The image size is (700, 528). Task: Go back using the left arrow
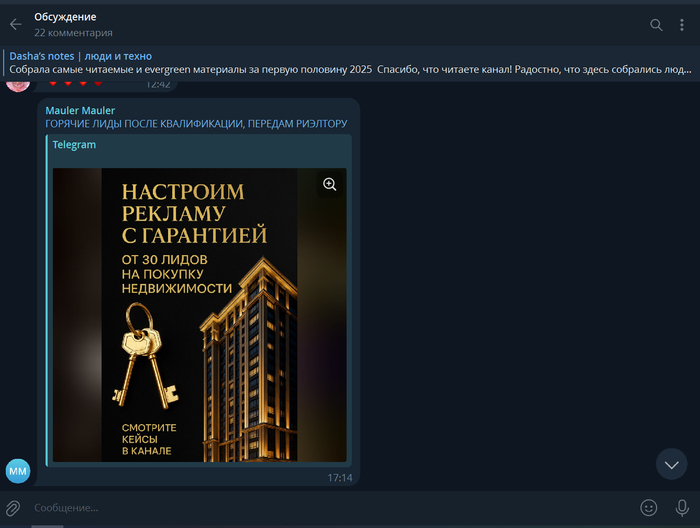click(15, 24)
